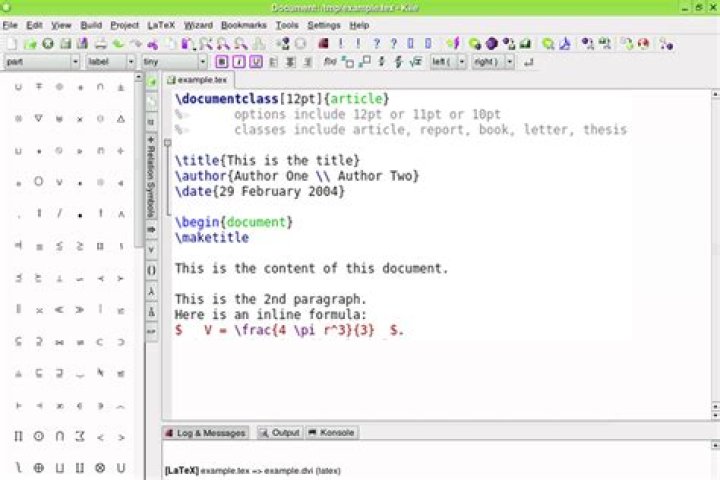The width and height of the screenshot is (720, 480).
Task: Click the center alignment icon
Action: pos(291,62)
